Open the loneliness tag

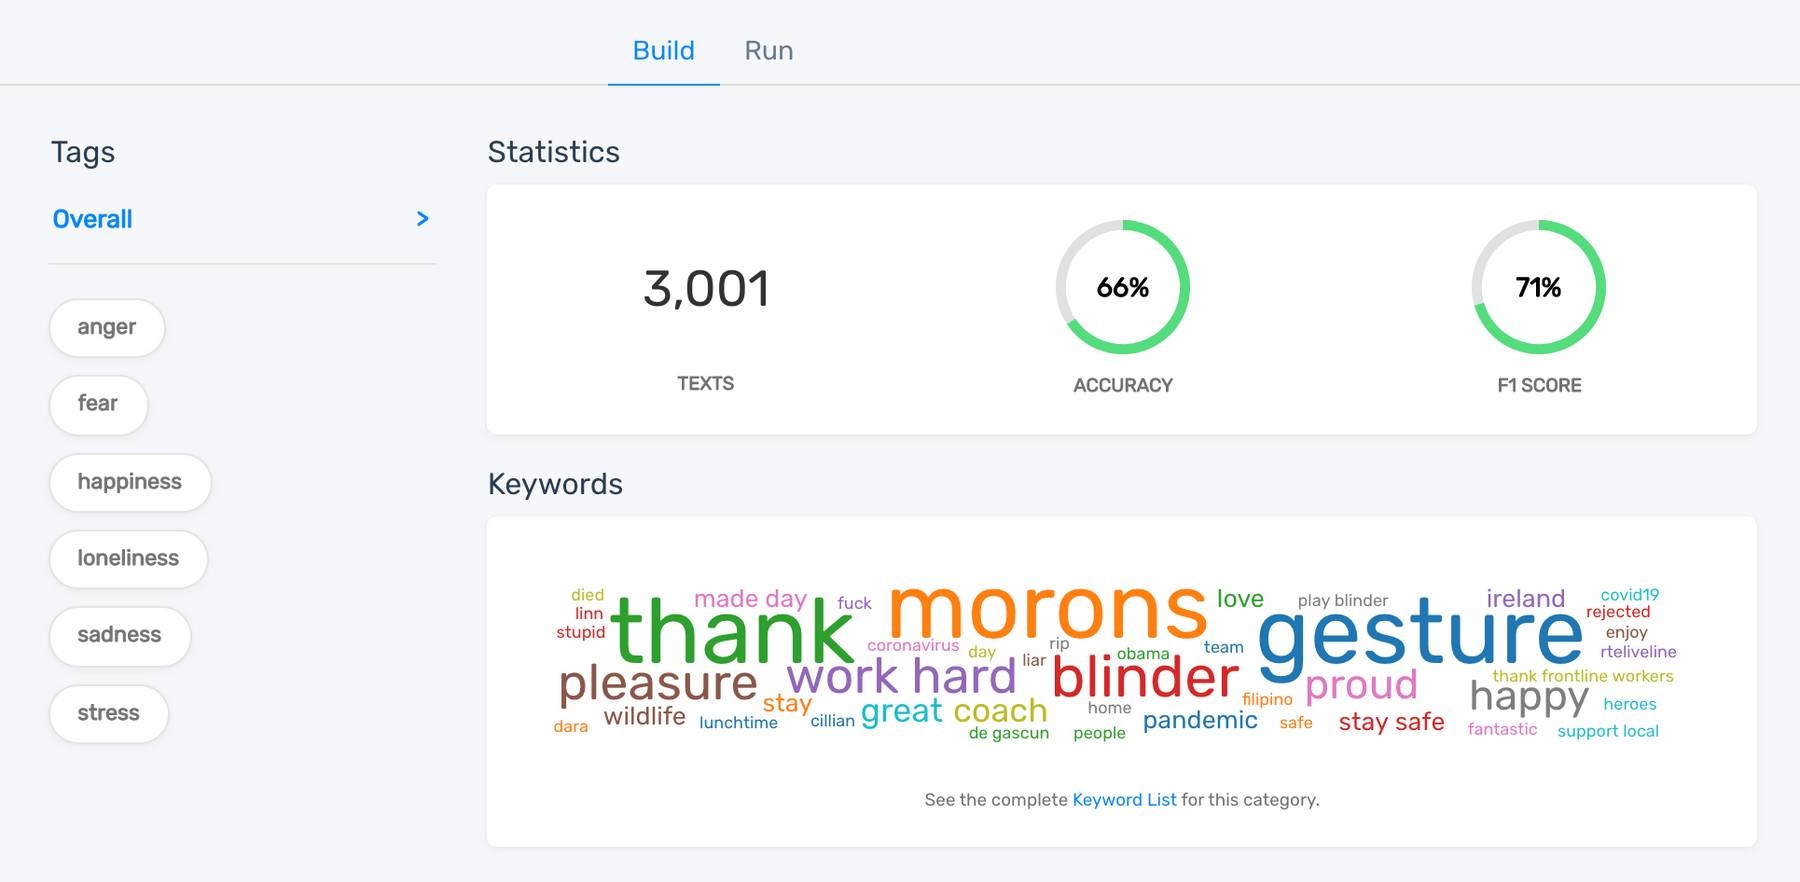128,558
